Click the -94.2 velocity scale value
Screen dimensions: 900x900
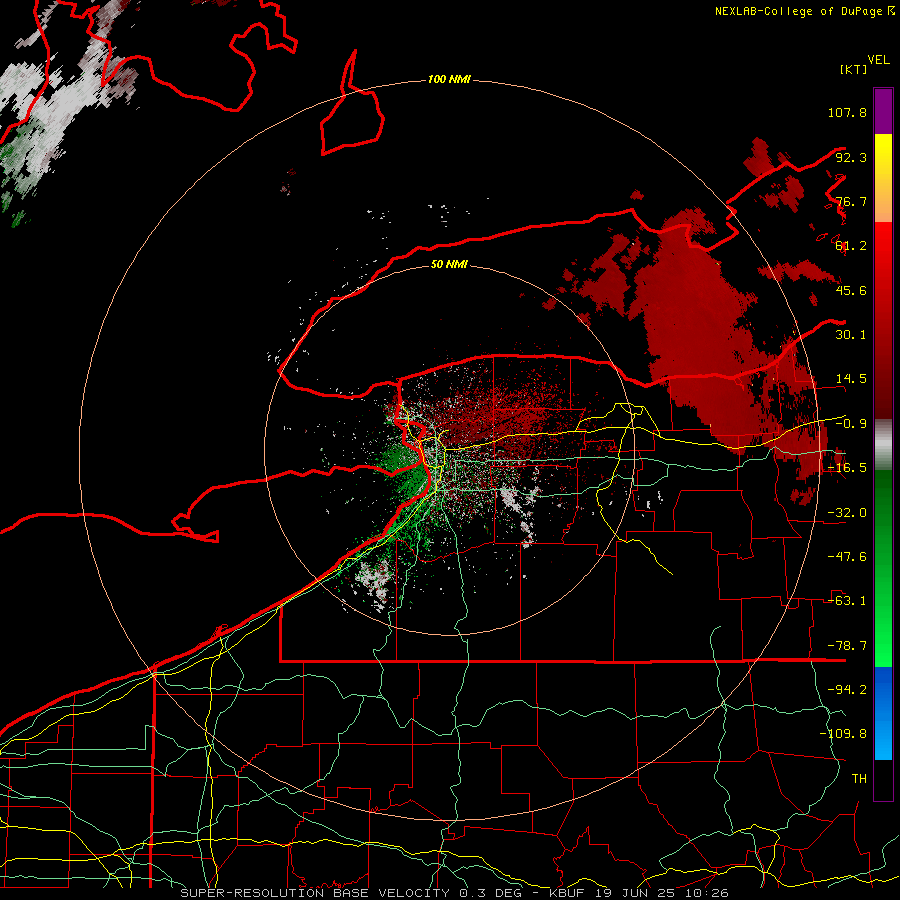(847, 689)
